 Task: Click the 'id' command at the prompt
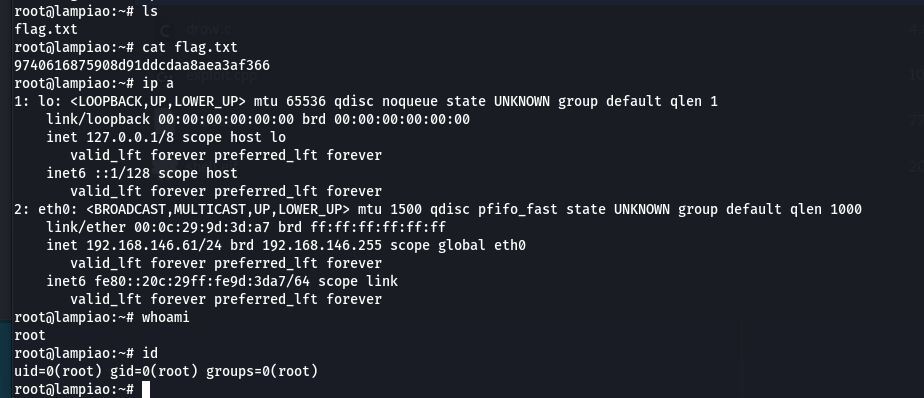coord(150,353)
